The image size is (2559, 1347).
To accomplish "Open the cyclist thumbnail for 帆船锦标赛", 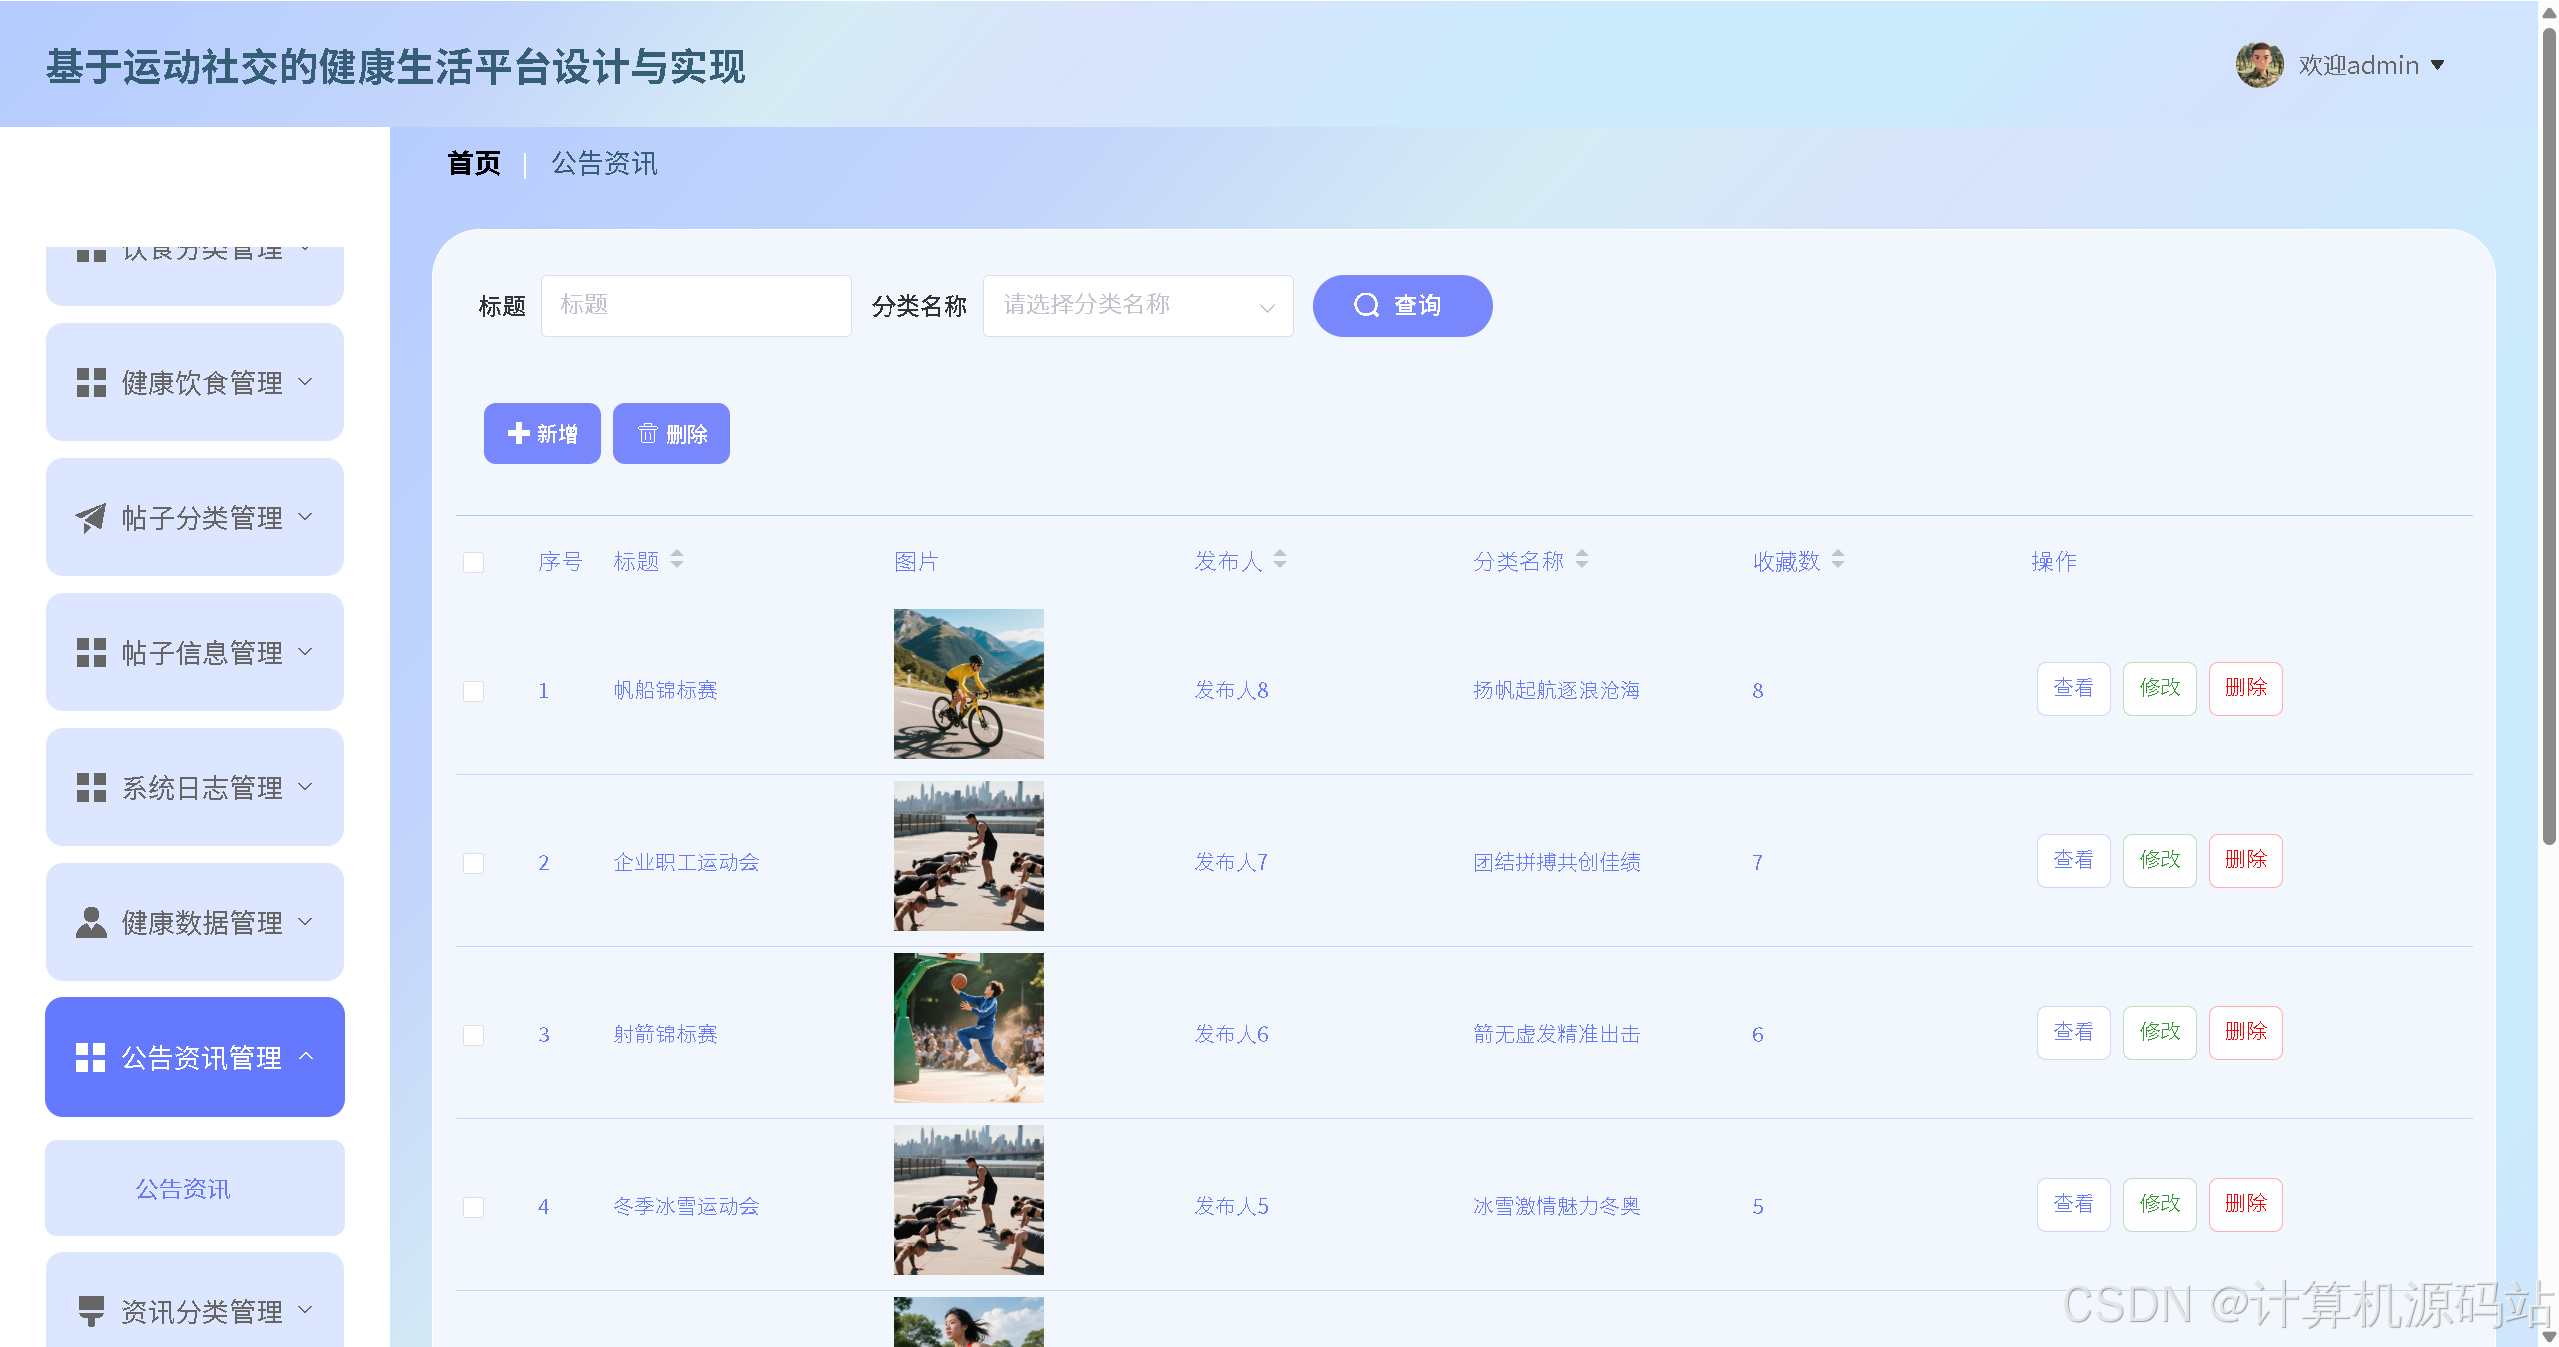I will click(x=968, y=684).
